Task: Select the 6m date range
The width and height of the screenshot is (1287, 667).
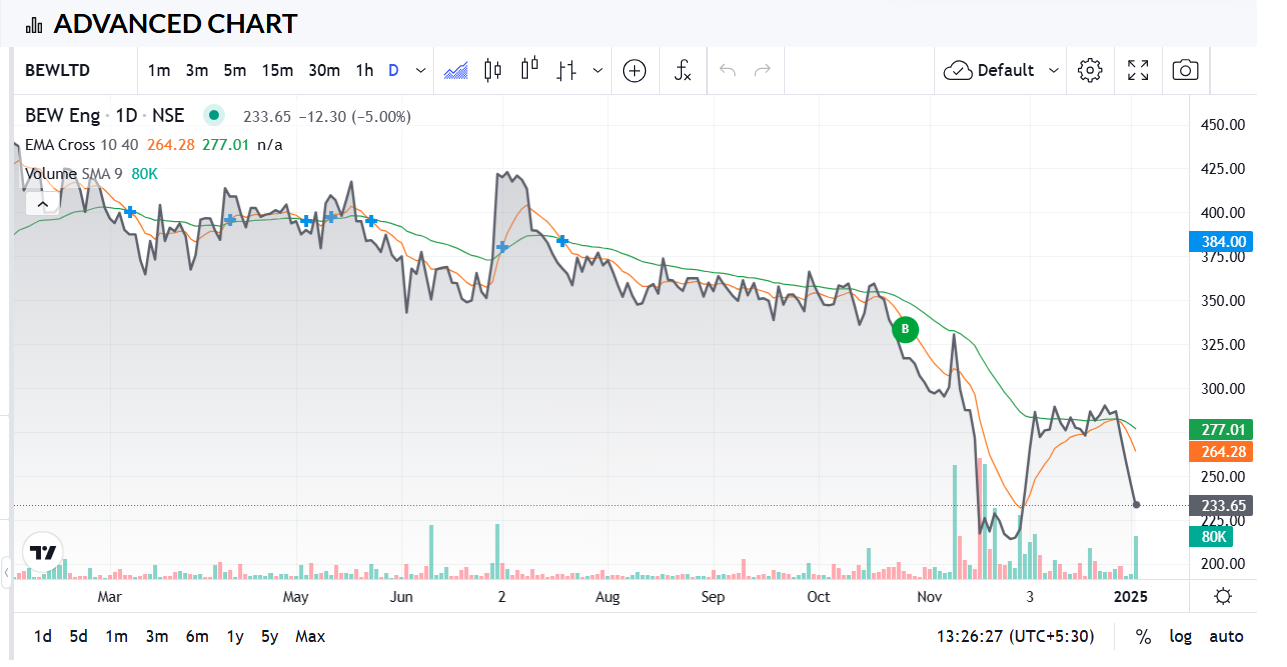Action: [197, 636]
